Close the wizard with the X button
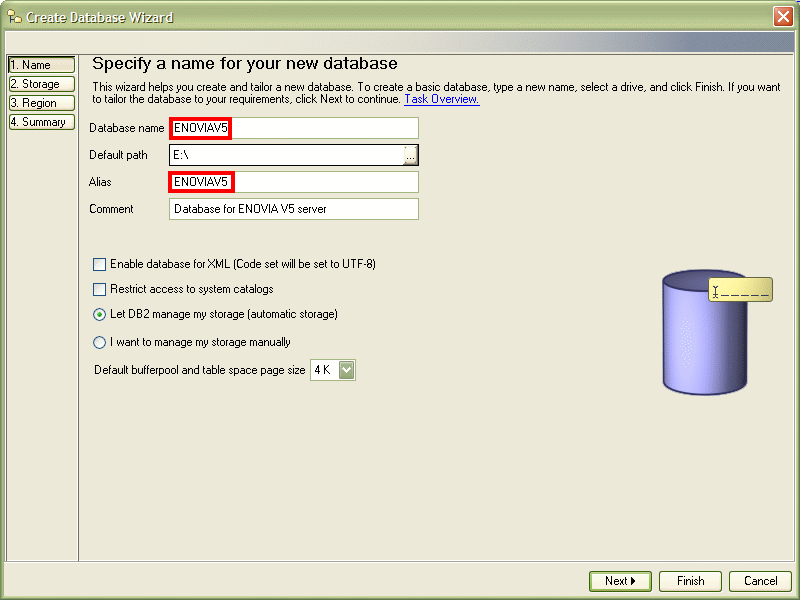The height and width of the screenshot is (600, 800). tap(783, 16)
